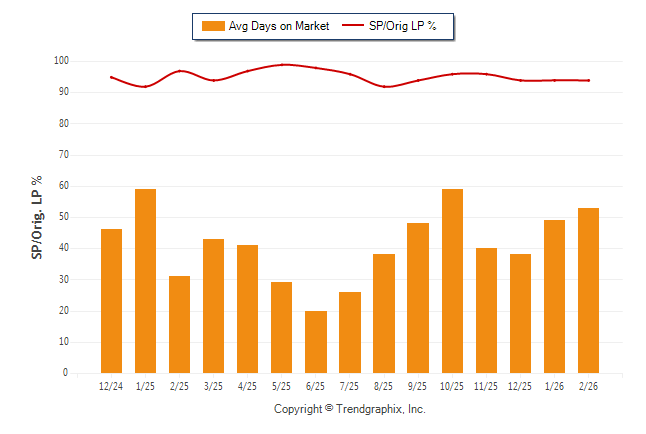
Task: Click the SP/Orig. LP % vertical axis title
Action: pos(37,217)
